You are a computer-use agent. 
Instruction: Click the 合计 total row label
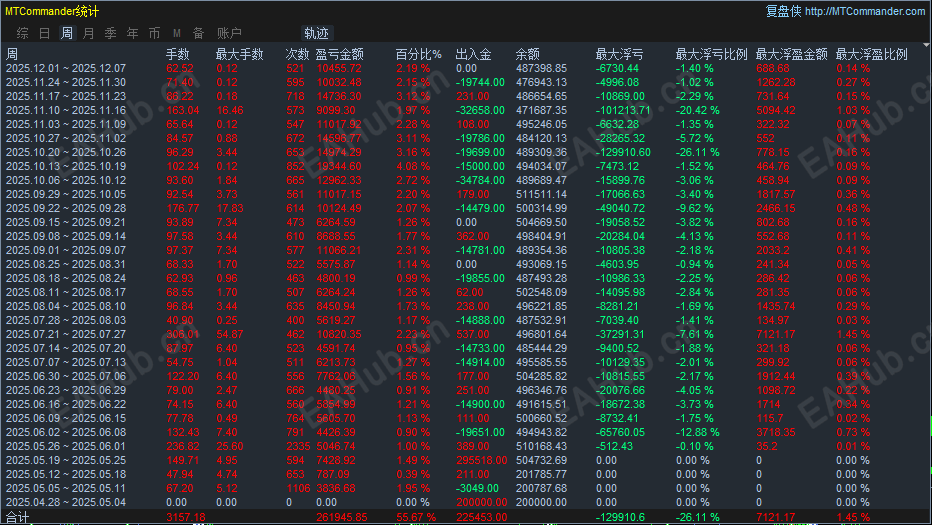tap(17, 517)
